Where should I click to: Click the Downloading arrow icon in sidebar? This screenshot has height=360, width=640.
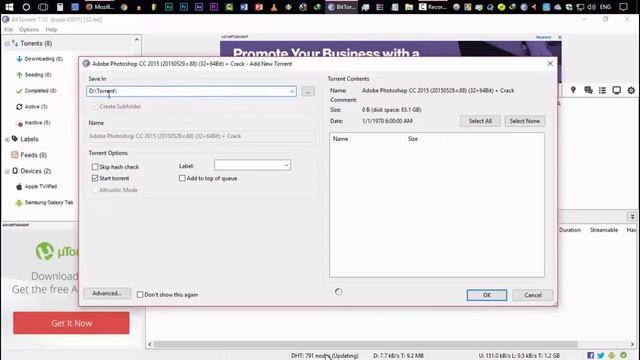point(19,59)
